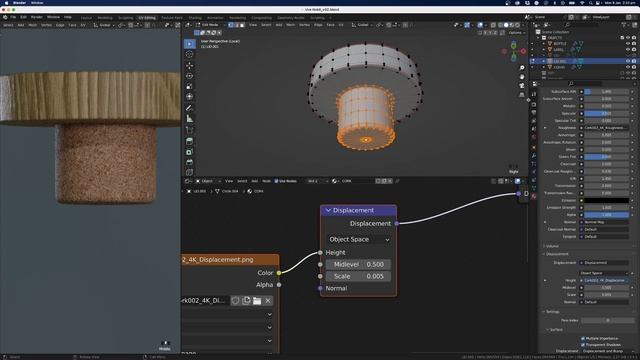Viewport: 640px width, 360px height.
Task: Open the Object Space dropdown in Properties panel
Action: [x=604, y=273]
